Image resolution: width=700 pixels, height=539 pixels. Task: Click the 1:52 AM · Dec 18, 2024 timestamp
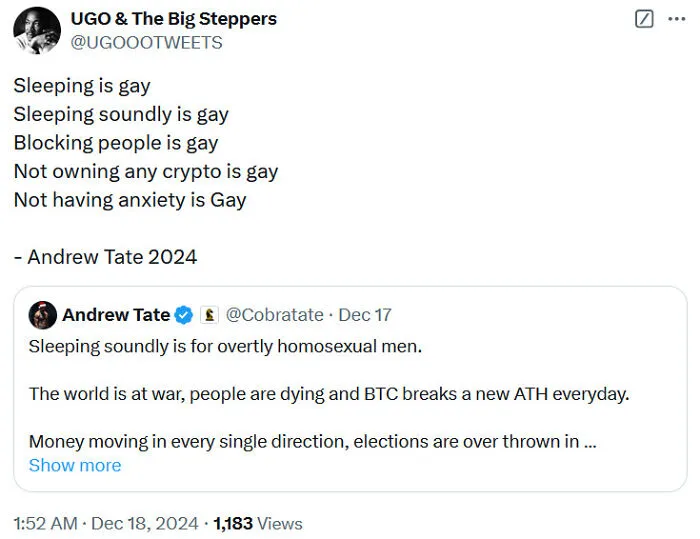click(106, 523)
